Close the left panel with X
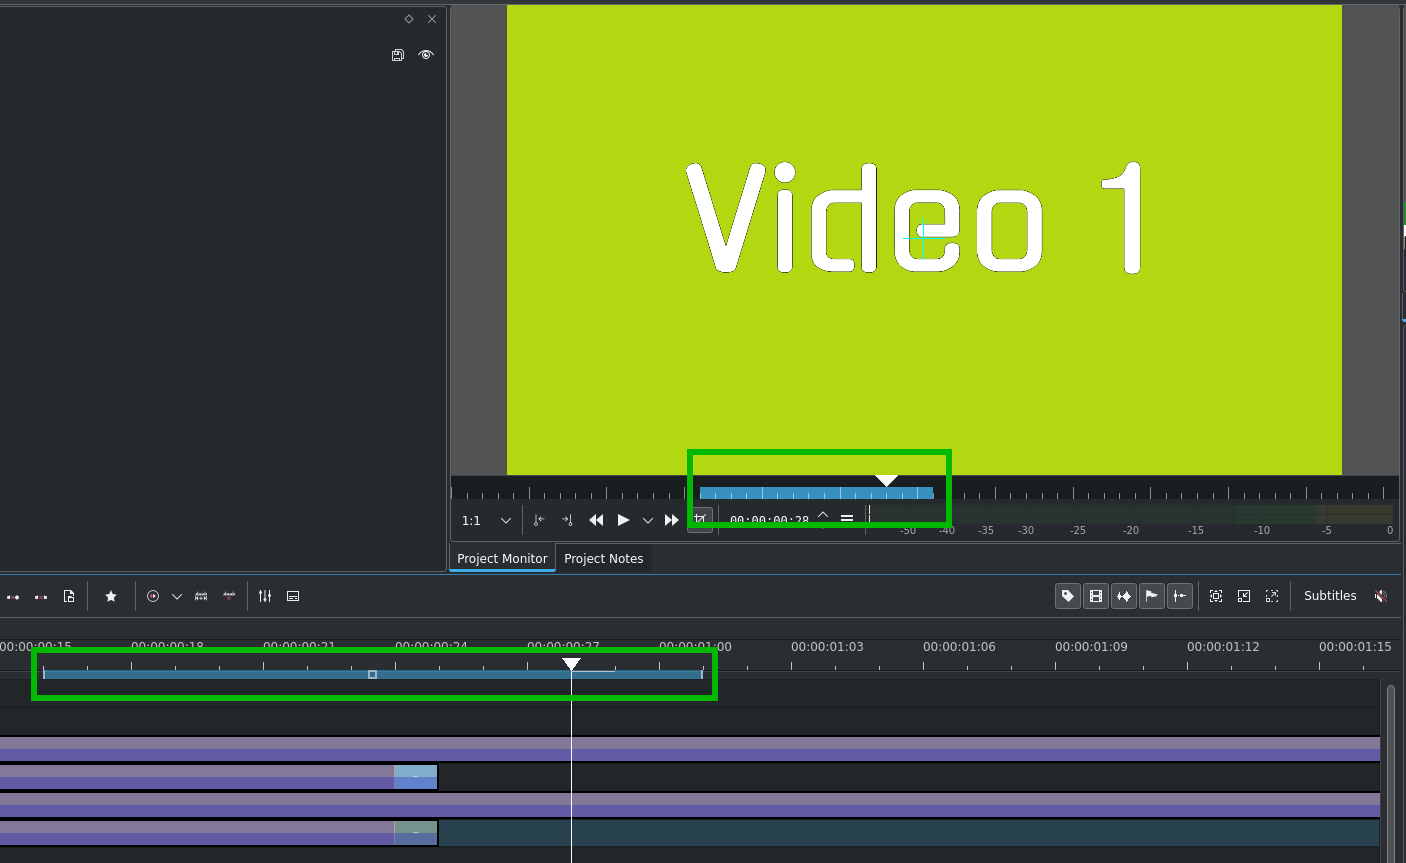 [432, 19]
